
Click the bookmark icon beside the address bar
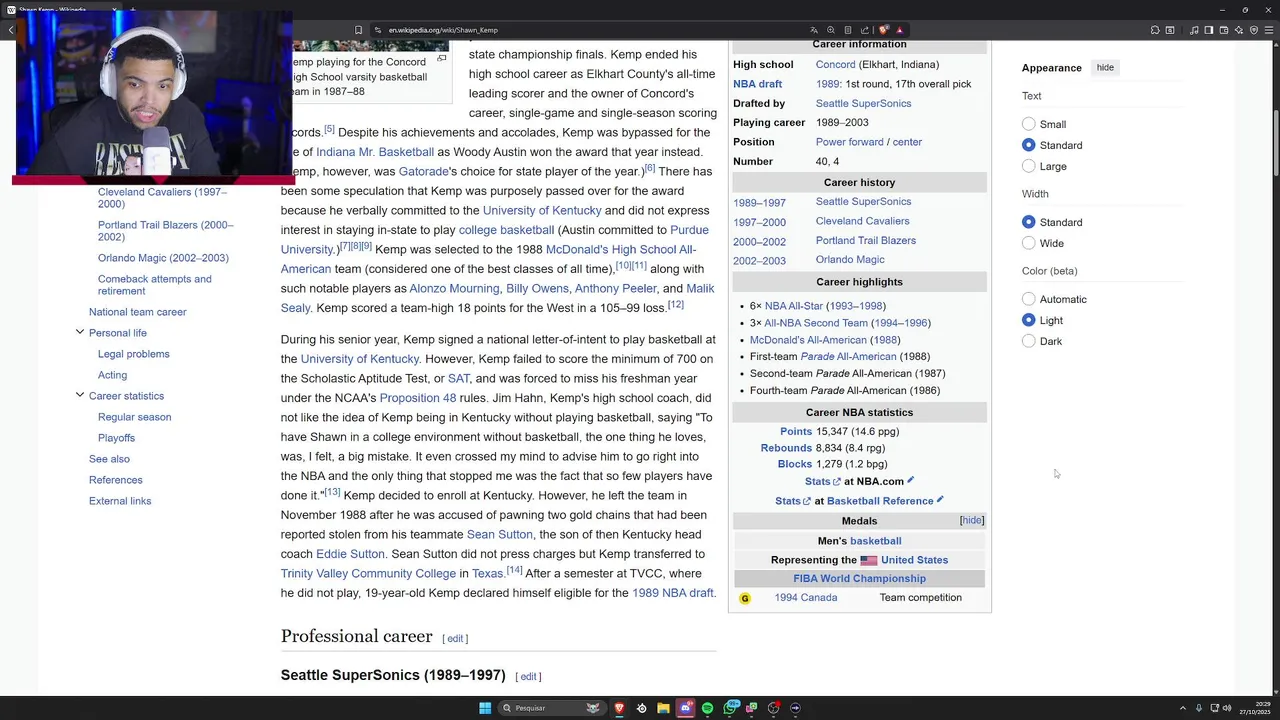tap(358, 30)
